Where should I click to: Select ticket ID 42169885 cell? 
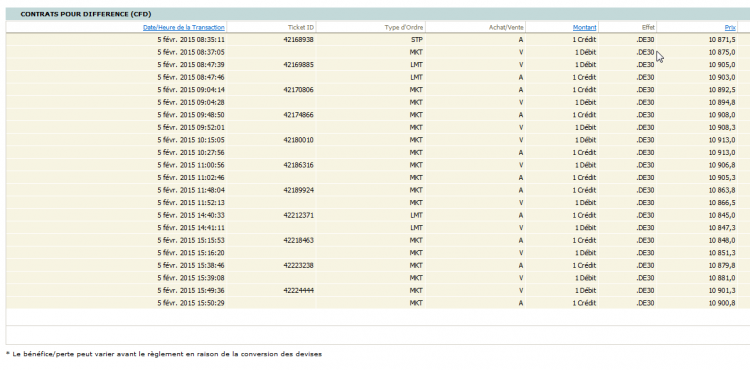click(x=298, y=65)
